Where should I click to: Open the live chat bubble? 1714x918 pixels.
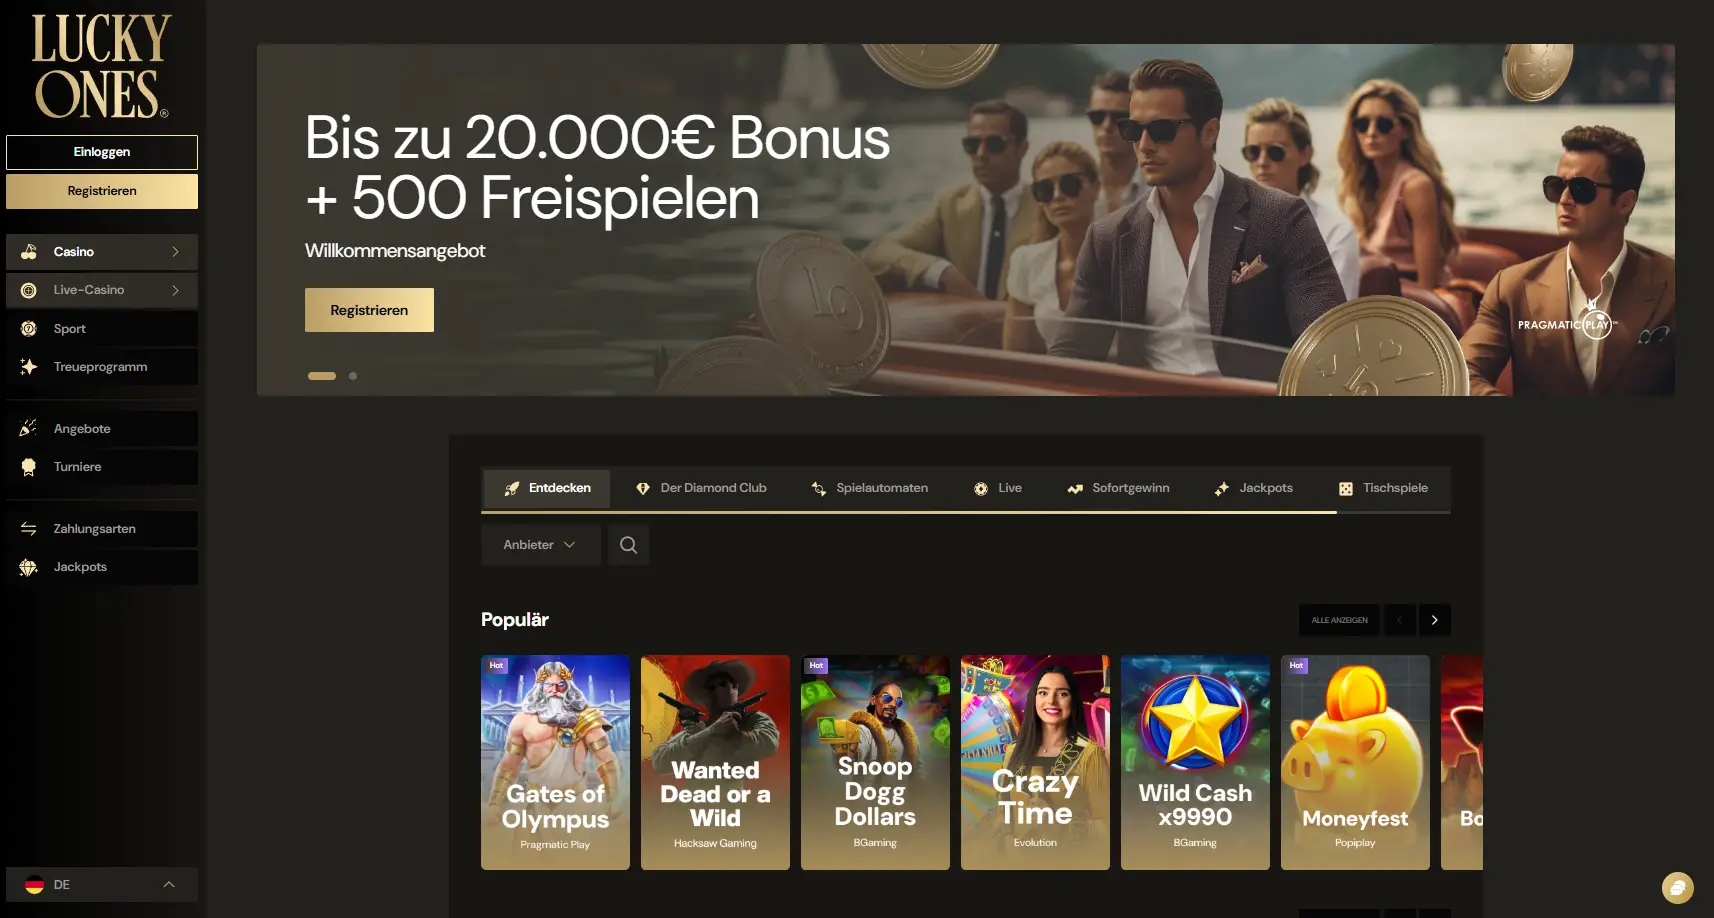(1676, 887)
